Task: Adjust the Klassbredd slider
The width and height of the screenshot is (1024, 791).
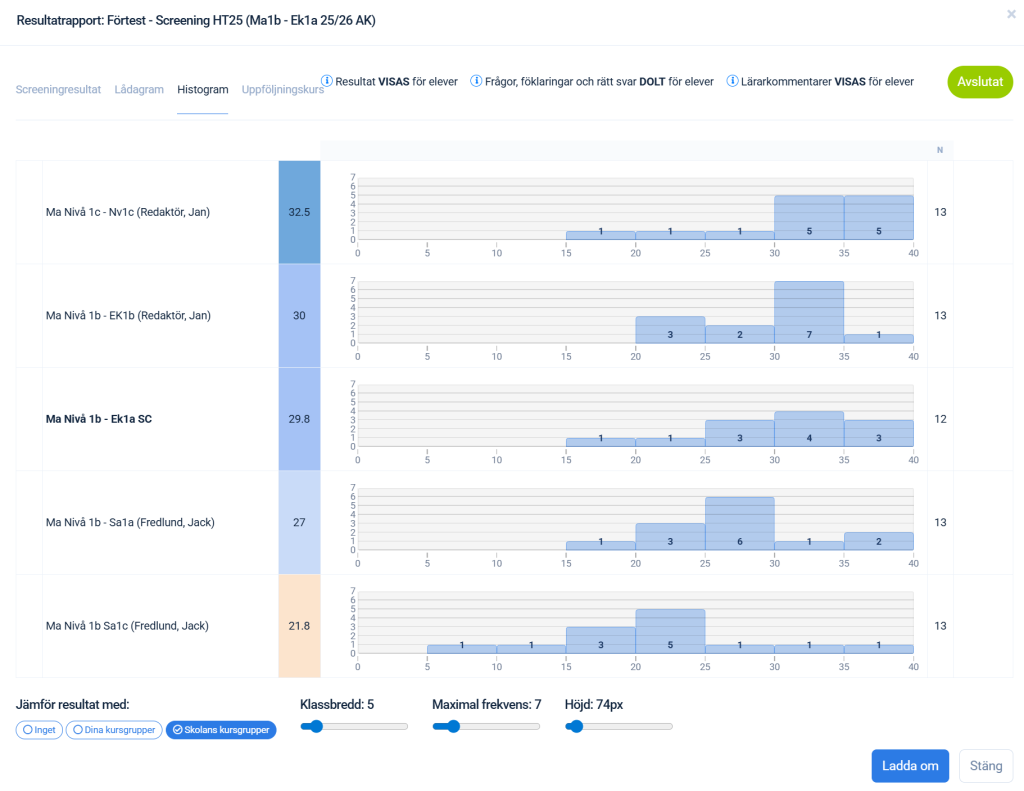Action: point(317,727)
